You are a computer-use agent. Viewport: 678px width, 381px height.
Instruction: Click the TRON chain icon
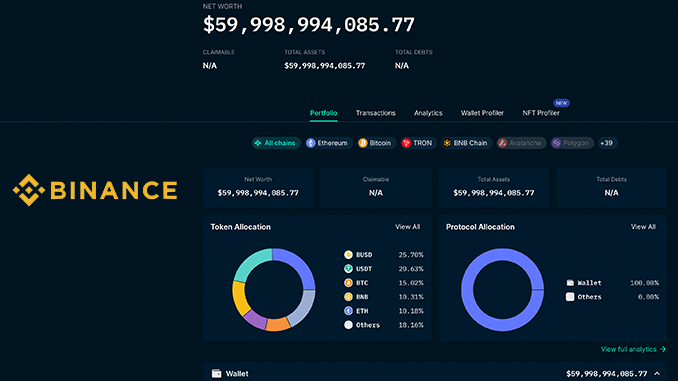pyautogui.click(x=406, y=143)
